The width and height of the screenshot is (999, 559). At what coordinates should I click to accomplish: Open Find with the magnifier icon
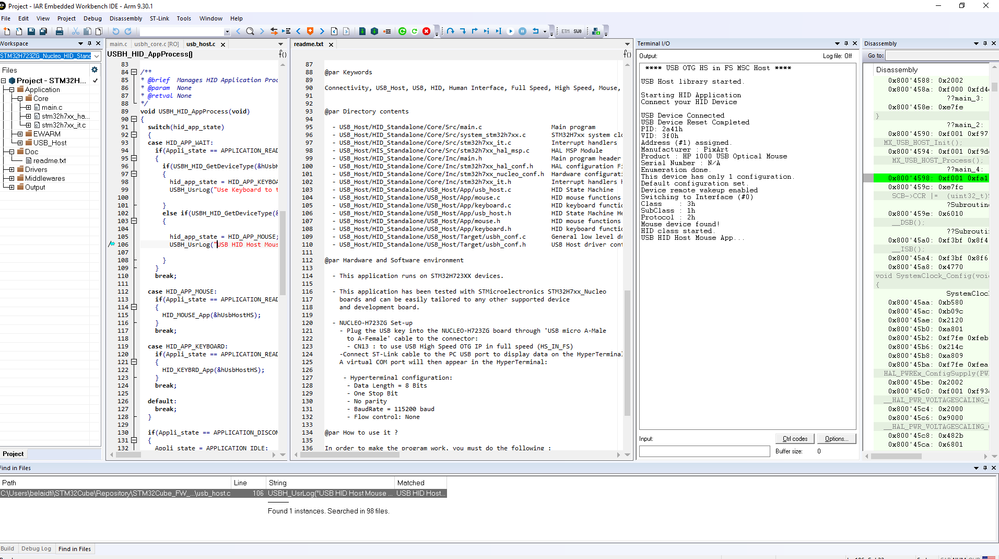[x=250, y=31]
